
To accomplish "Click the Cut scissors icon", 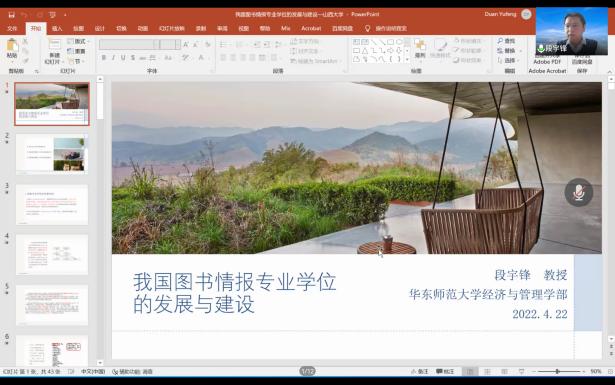I will (25, 41).
